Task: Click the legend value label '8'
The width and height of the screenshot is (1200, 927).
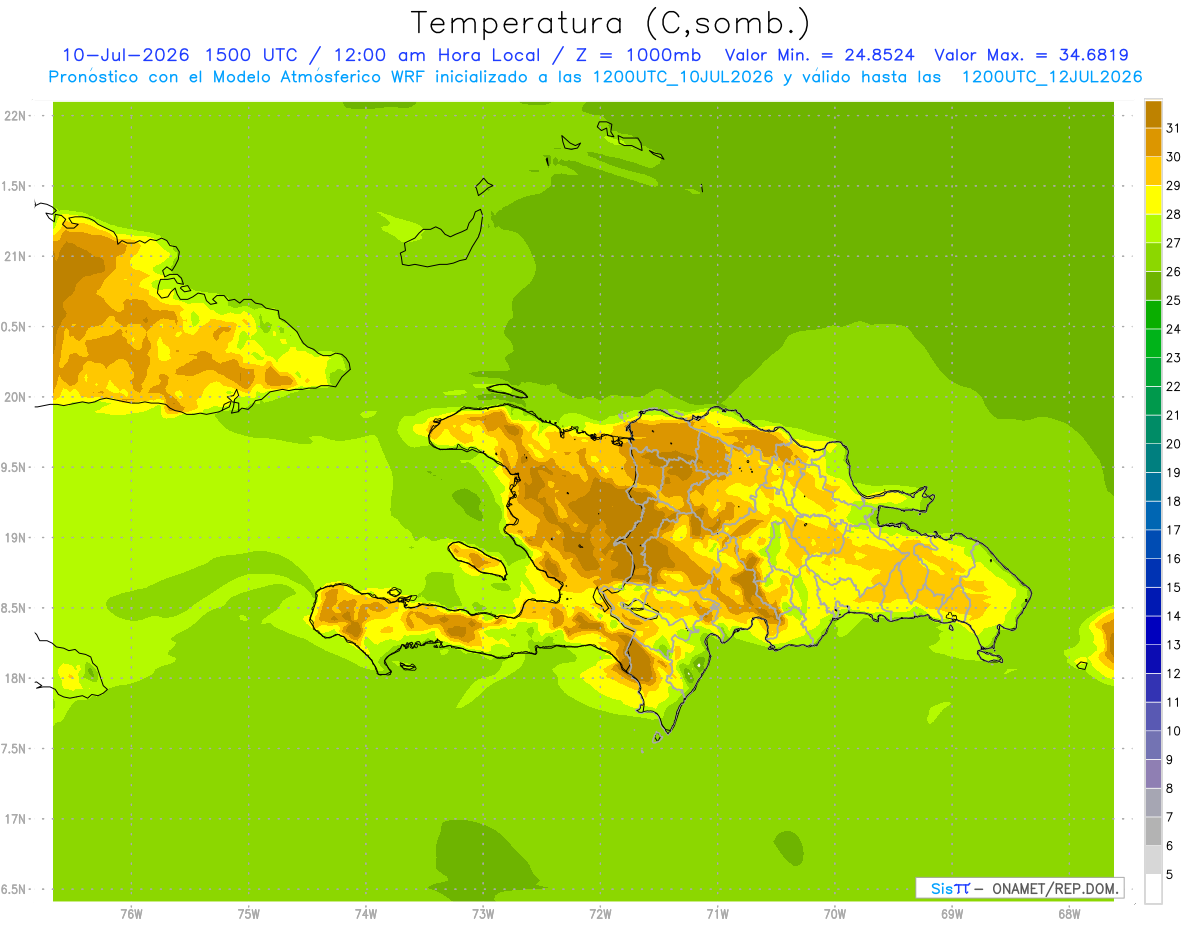Action: [1170, 788]
